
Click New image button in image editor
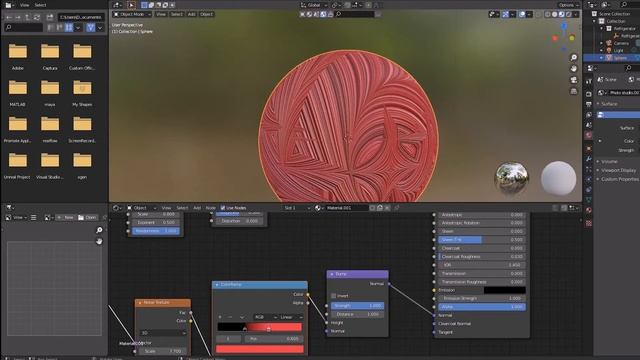click(65, 218)
